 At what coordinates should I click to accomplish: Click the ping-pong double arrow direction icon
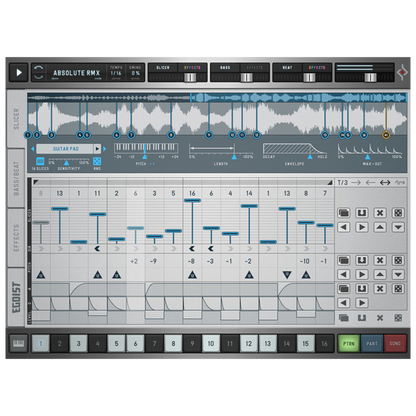(x=385, y=183)
